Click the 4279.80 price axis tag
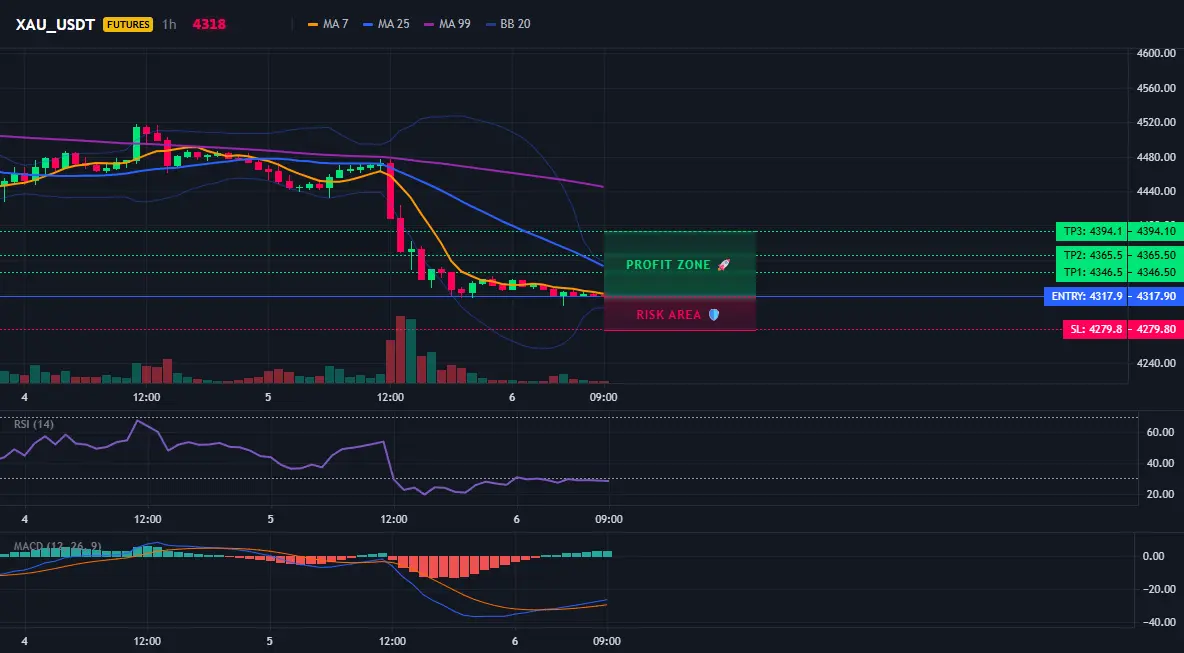This screenshot has height=653, width=1184. point(1155,330)
